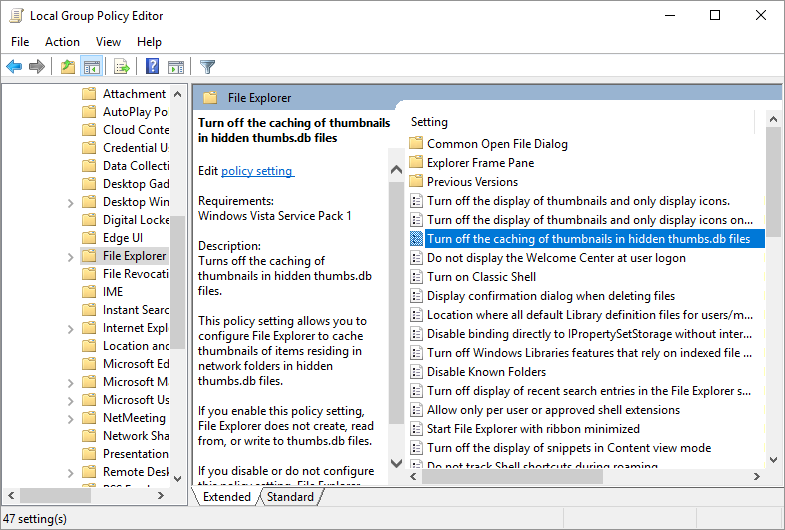Open the Help toolbar icon
The height and width of the screenshot is (530, 785).
pos(152,66)
